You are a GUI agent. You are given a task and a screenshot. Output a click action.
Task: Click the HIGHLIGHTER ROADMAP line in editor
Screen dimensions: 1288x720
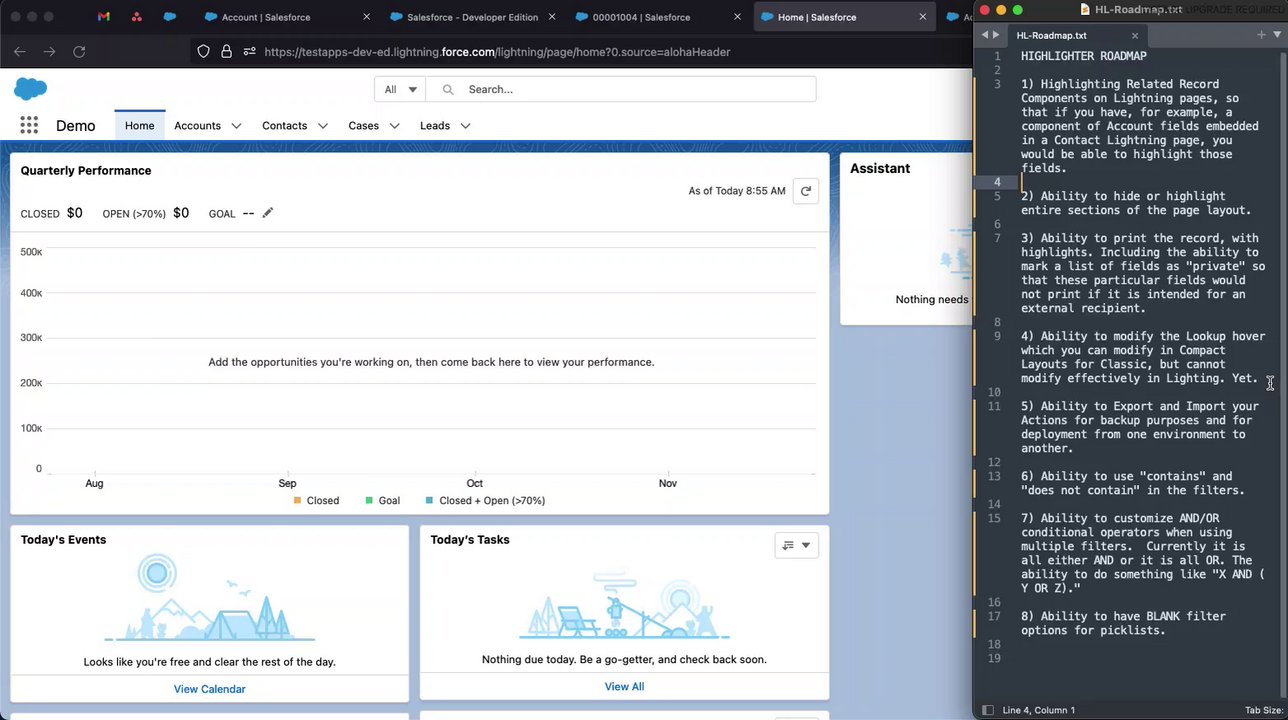1084,56
